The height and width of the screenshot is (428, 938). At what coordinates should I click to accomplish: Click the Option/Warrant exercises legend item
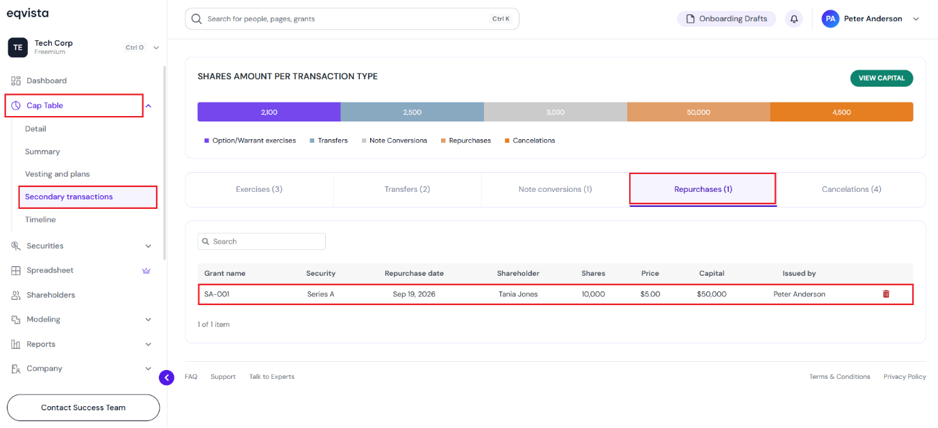[250, 141]
